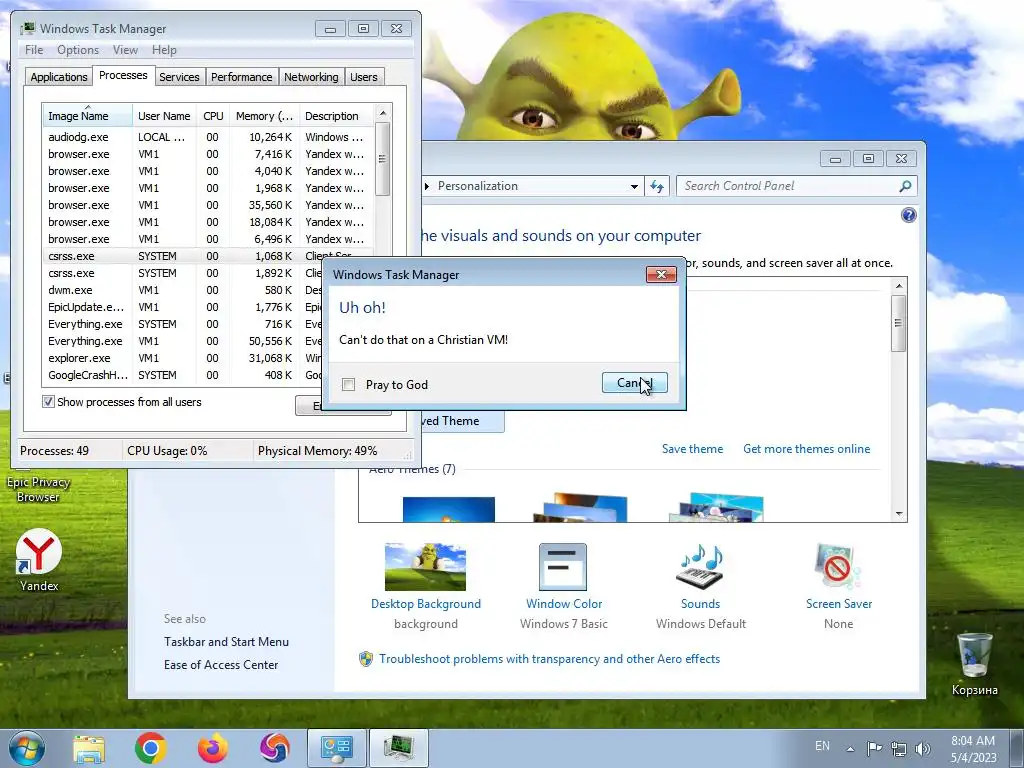
Task: Select the audiodg.exe process row
Action: coord(208,137)
